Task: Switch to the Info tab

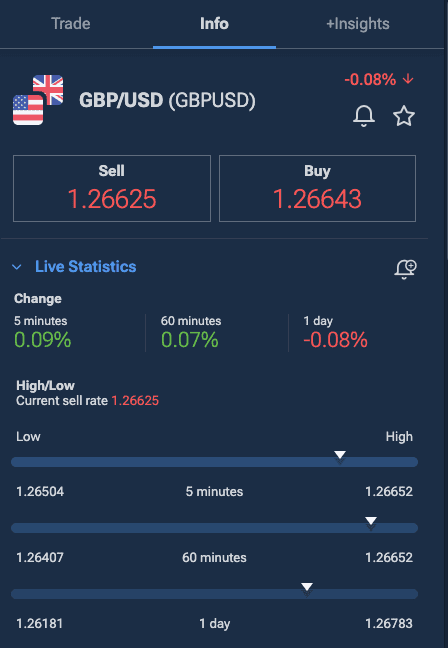Action: point(214,24)
